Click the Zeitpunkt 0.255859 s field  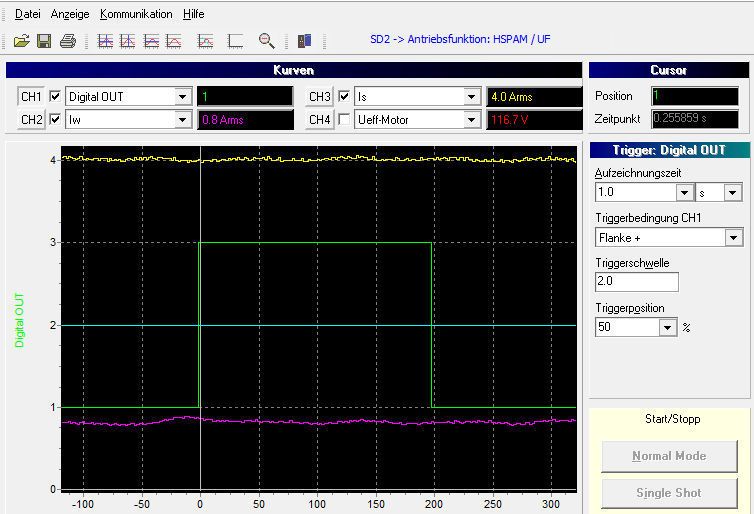(695, 119)
